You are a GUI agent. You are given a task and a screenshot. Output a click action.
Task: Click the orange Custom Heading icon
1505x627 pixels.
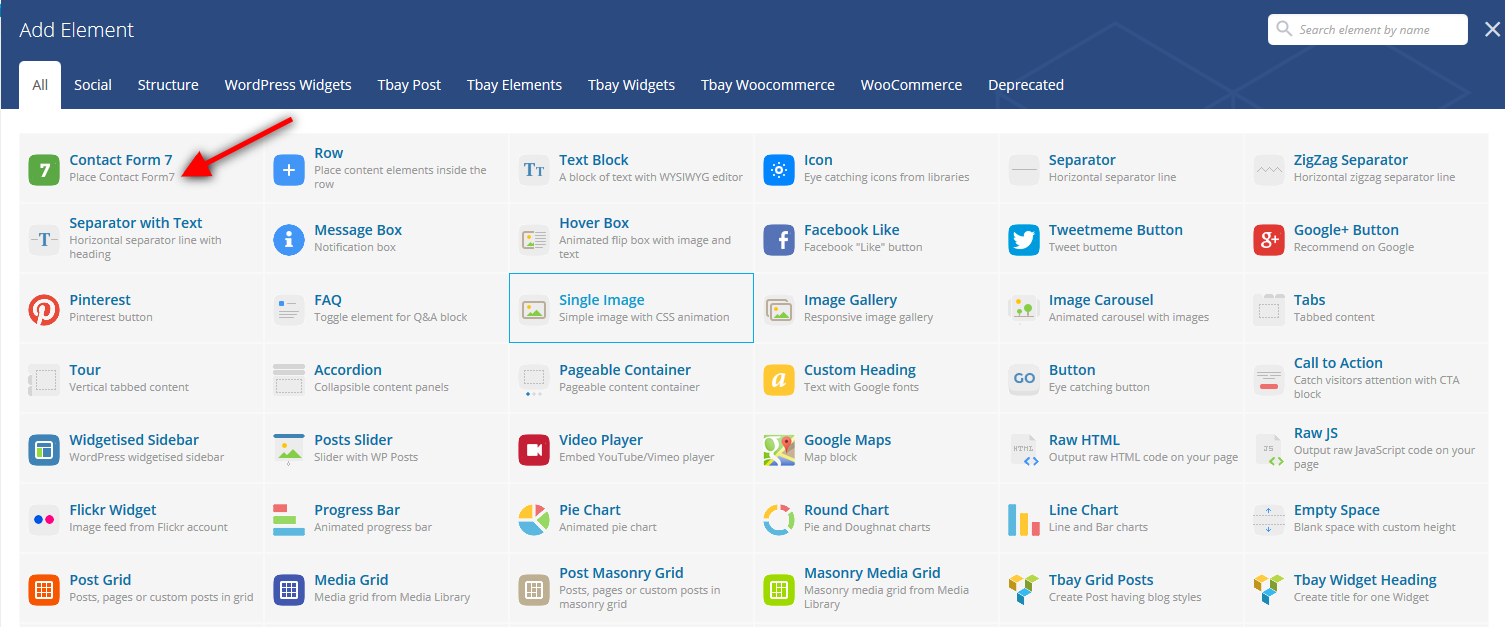779,380
